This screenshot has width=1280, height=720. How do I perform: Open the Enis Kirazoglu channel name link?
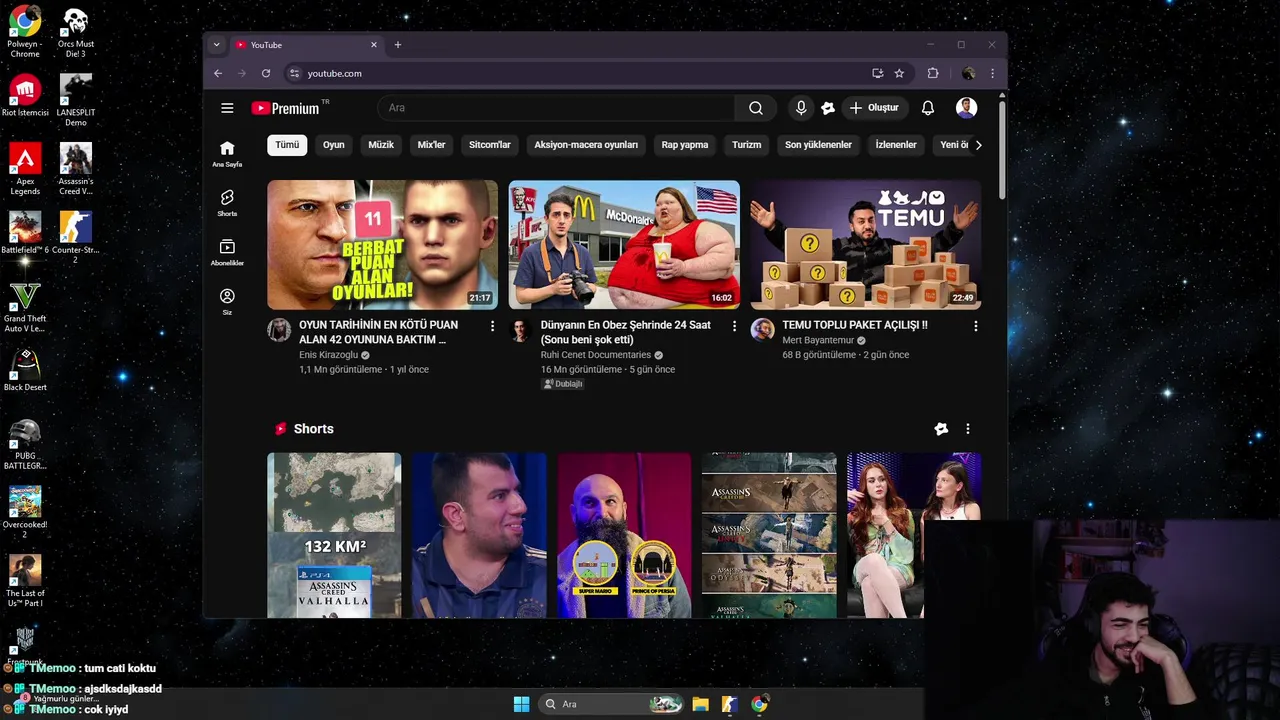pyautogui.click(x=328, y=355)
